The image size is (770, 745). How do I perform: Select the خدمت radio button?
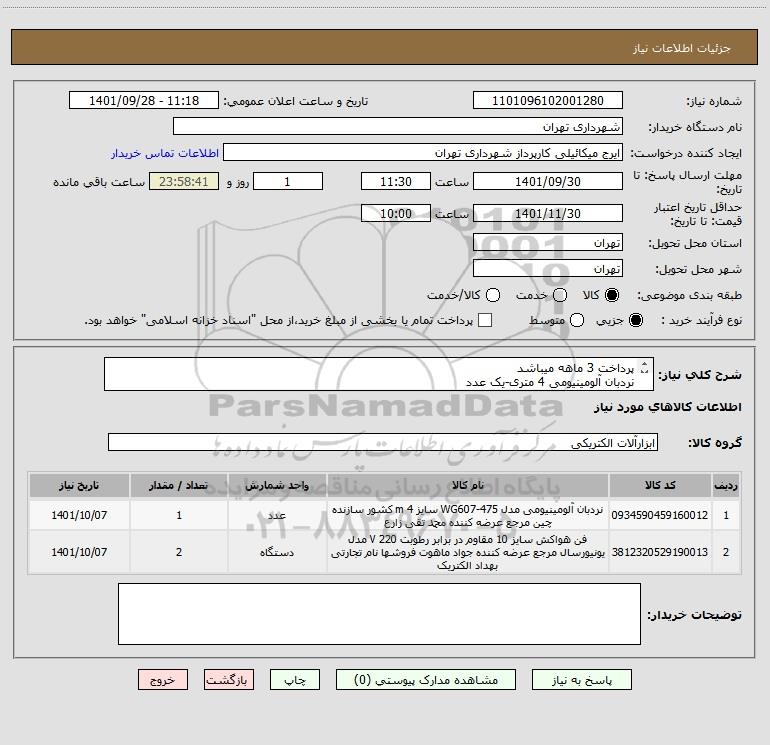(x=560, y=295)
